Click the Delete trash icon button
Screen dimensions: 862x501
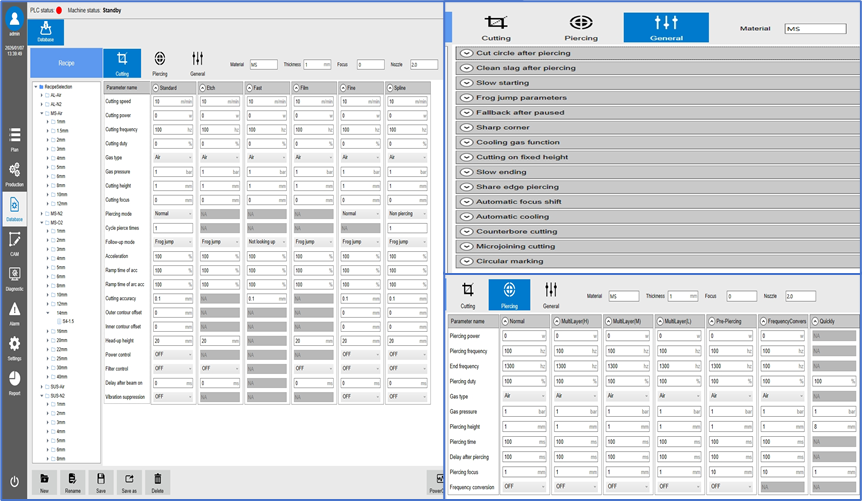point(157,482)
